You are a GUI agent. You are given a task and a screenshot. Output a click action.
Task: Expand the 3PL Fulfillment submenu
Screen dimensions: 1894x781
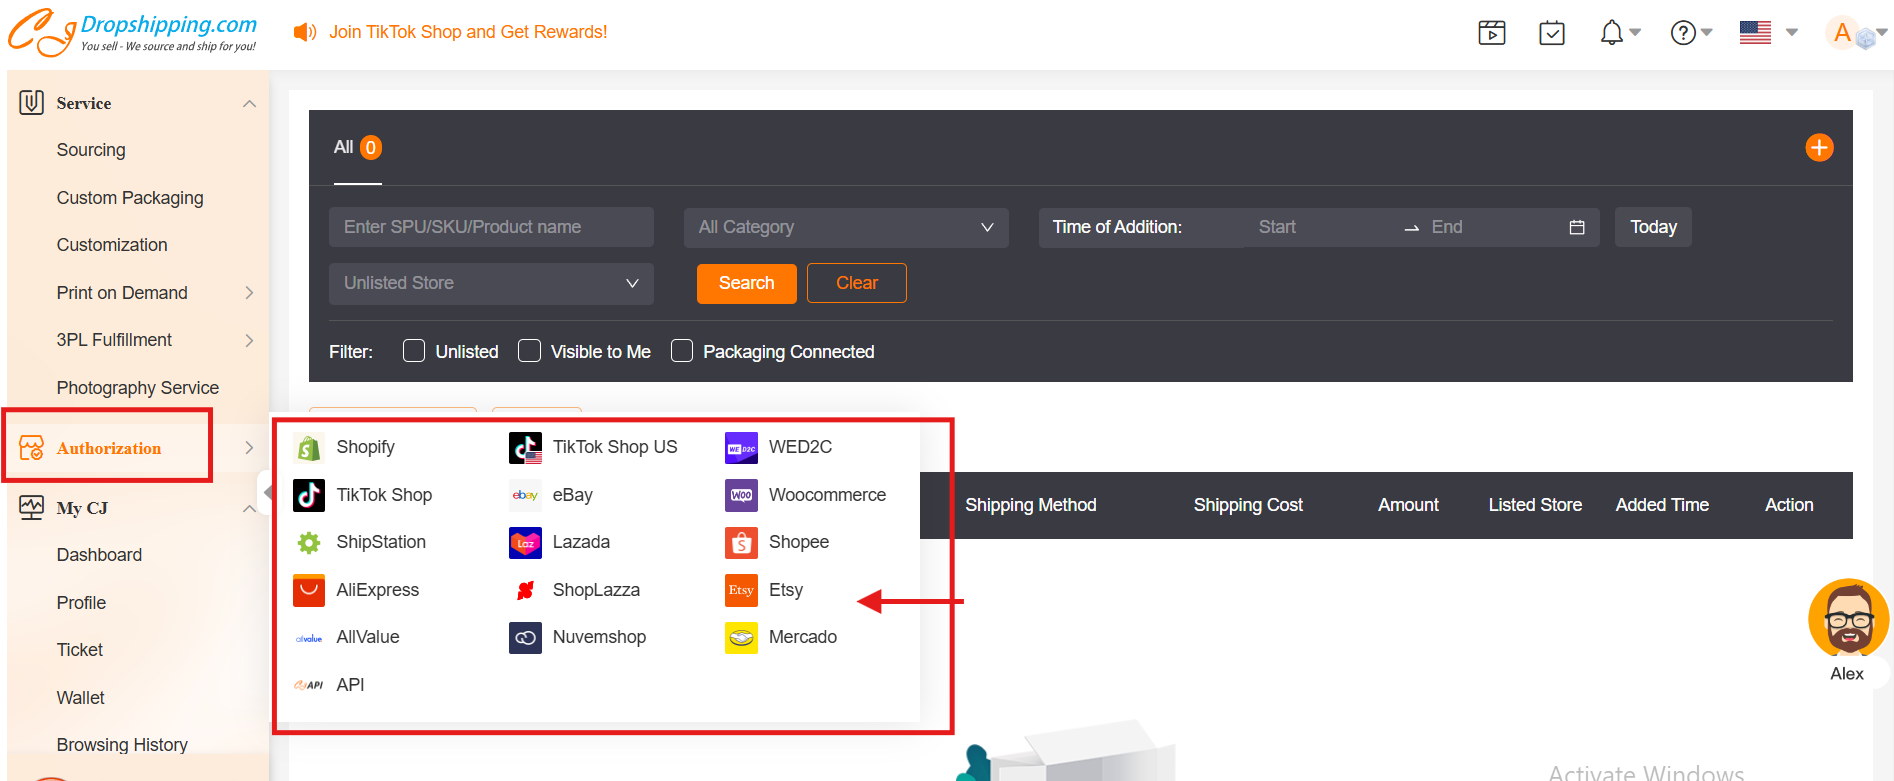click(249, 340)
